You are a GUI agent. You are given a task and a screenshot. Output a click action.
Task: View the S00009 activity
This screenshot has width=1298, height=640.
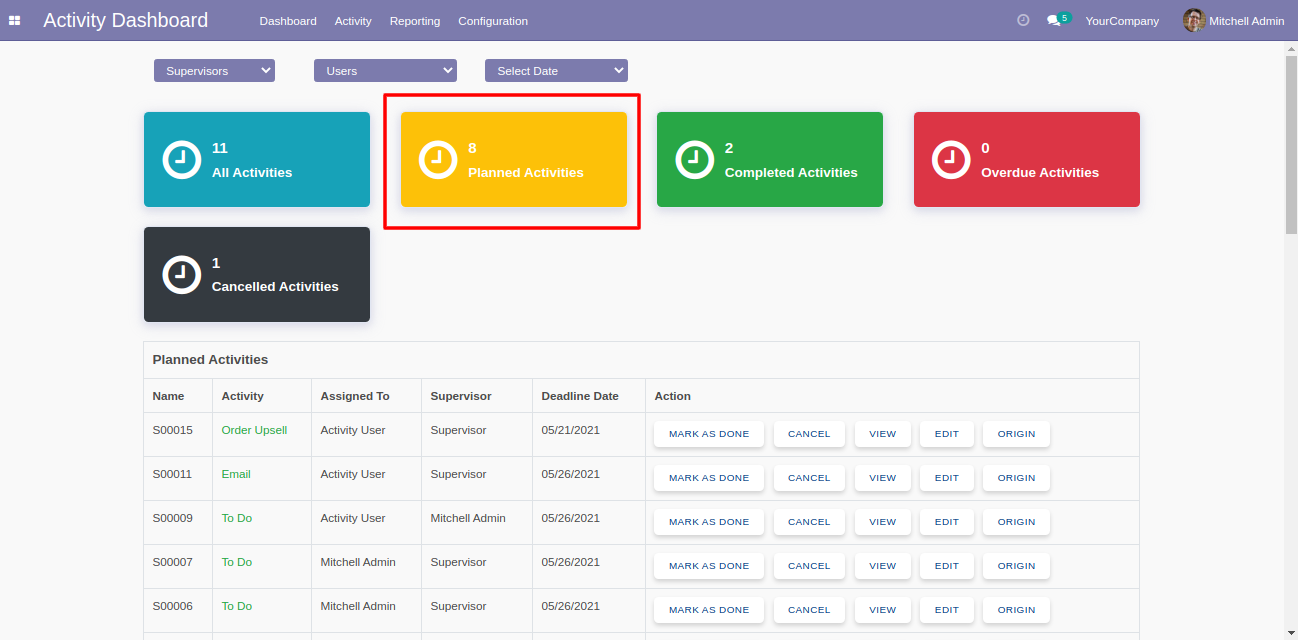883,522
